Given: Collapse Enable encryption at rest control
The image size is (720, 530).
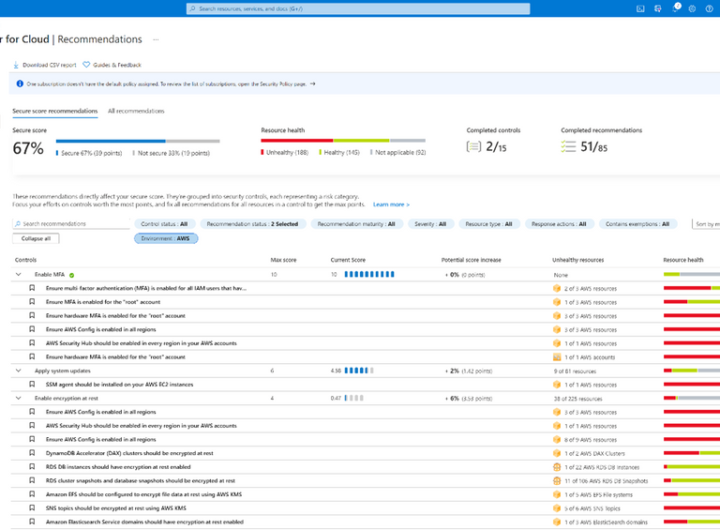Looking at the screenshot, I should tap(18, 398).
